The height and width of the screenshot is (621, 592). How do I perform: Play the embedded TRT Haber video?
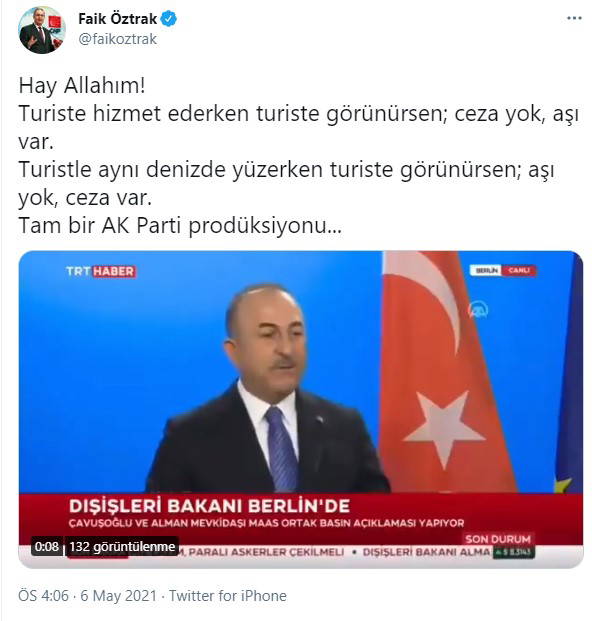pyautogui.click(x=301, y=410)
